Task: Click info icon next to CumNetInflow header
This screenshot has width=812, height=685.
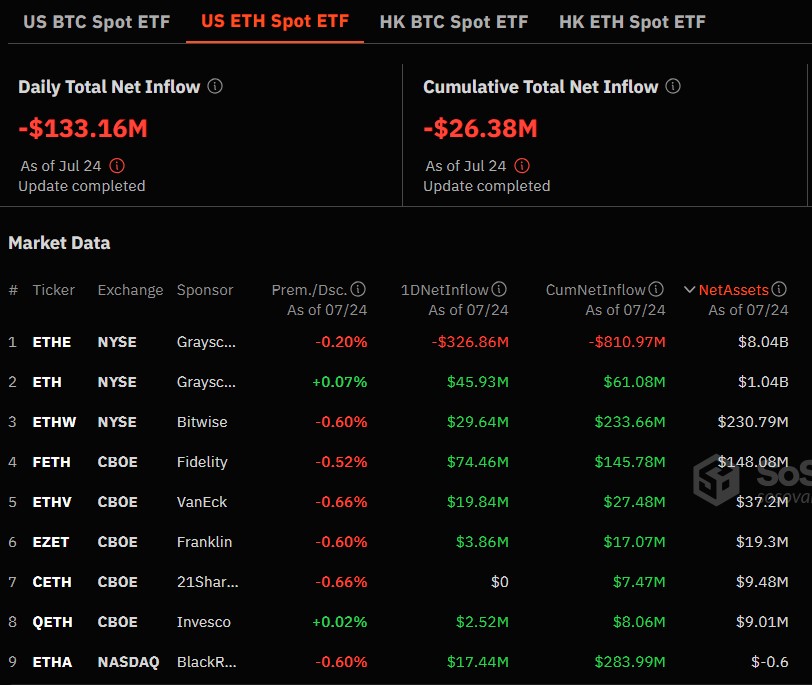Action: coord(656,289)
